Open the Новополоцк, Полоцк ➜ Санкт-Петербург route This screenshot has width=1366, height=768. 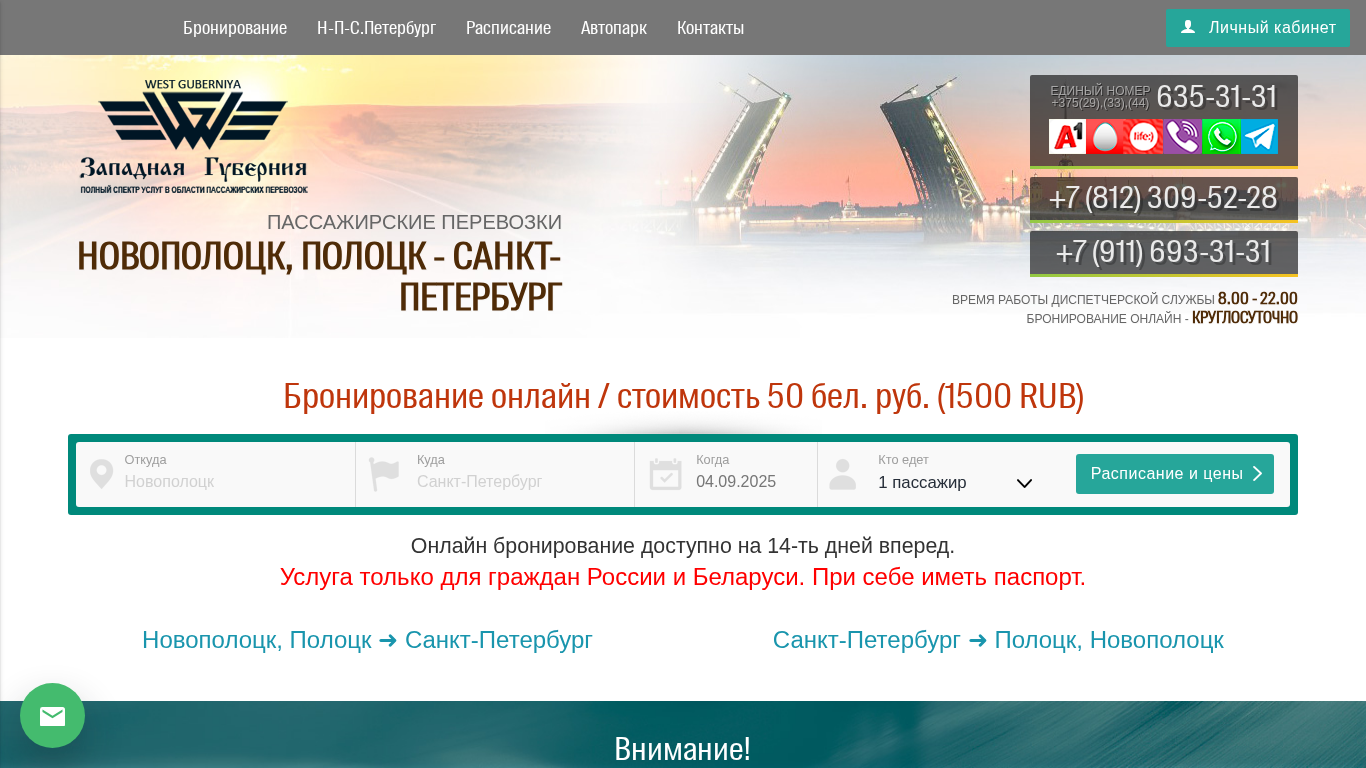(x=367, y=640)
